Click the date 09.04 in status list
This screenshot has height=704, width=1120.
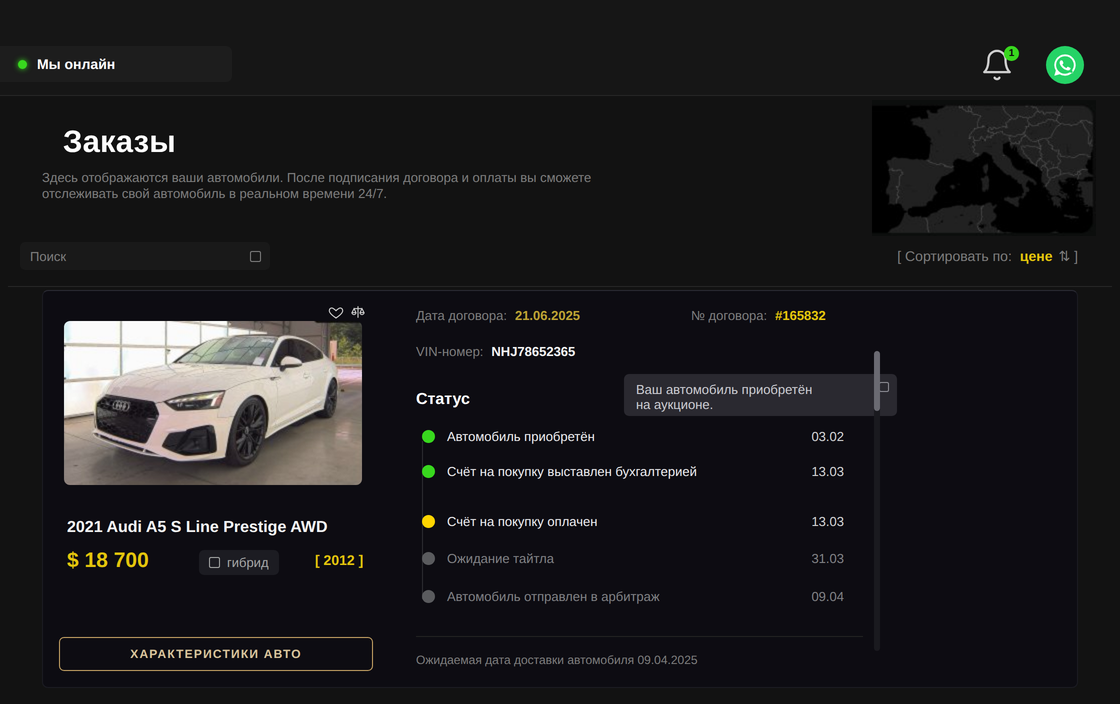point(827,596)
